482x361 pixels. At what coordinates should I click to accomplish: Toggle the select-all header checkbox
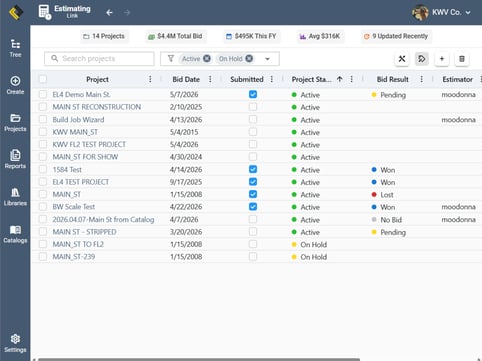(x=43, y=79)
